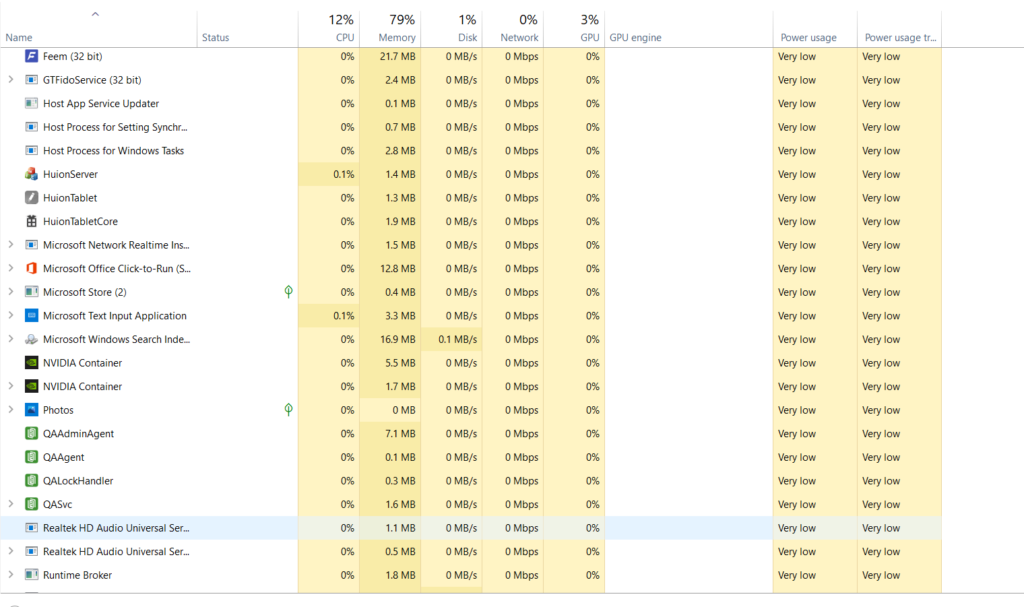Expand the Microsoft Store (2) process group
1024x607 pixels.
pos(10,292)
